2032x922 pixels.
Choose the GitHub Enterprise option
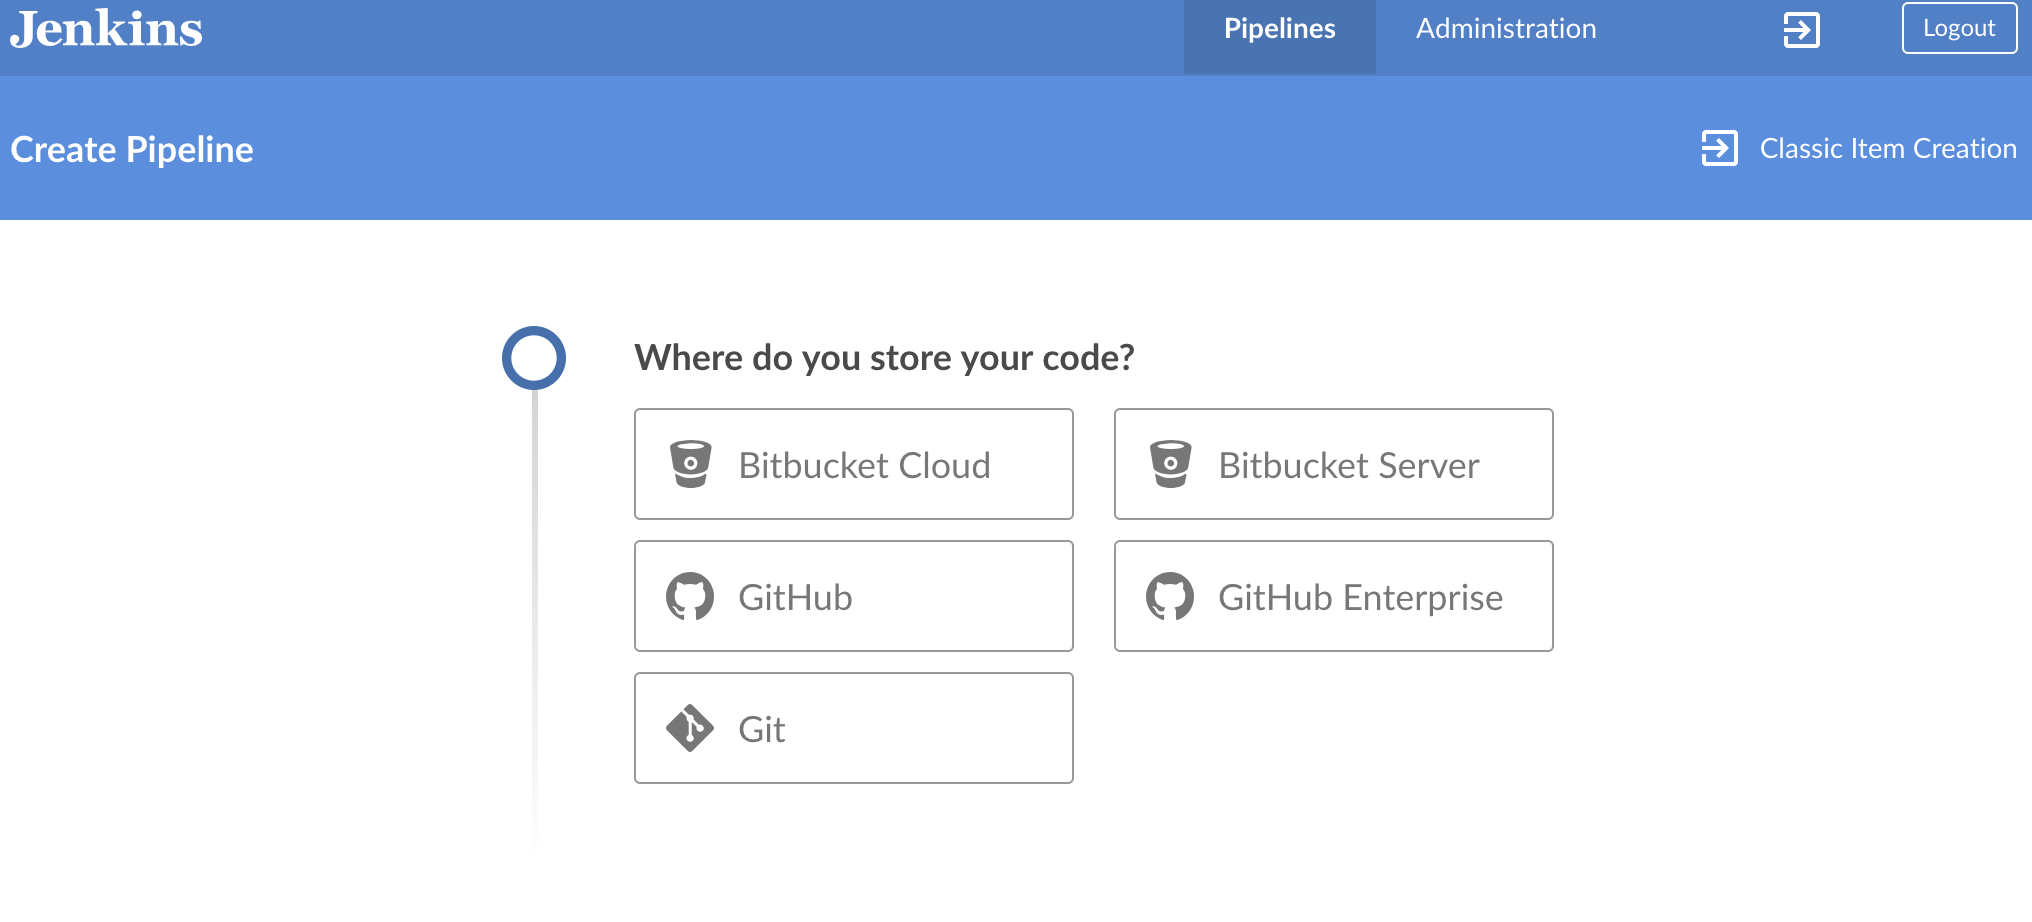coord(1334,596)
